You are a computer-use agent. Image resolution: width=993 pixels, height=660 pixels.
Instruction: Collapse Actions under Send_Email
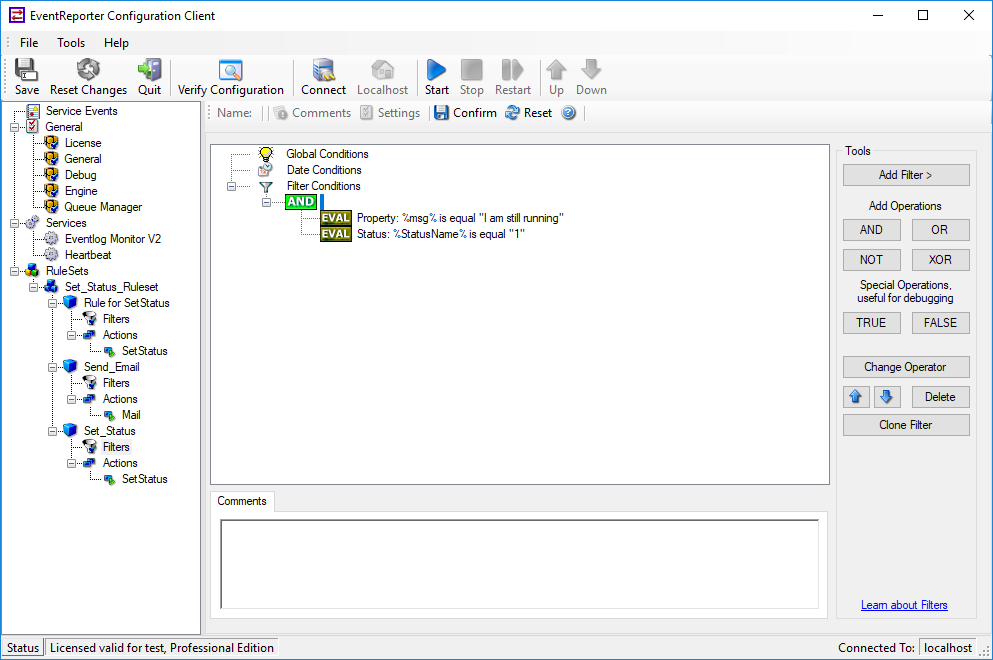point(72,399)
